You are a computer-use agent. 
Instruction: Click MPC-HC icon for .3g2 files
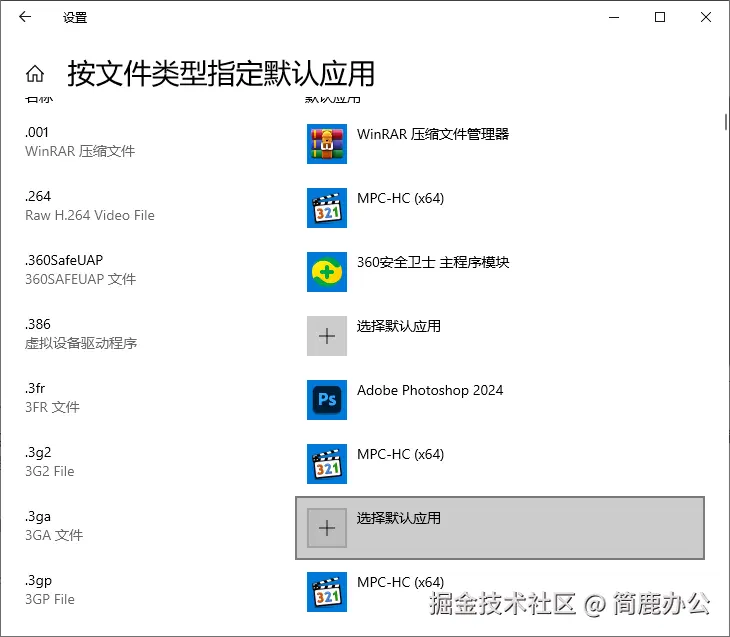point(327,464)
